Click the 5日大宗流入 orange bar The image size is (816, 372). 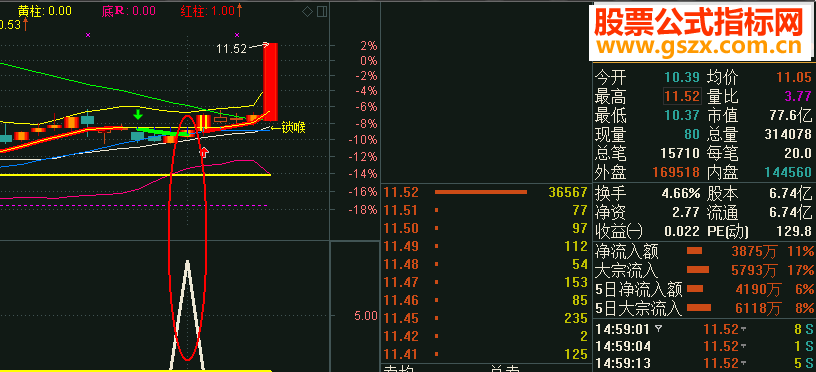click(x=699, y=308)
